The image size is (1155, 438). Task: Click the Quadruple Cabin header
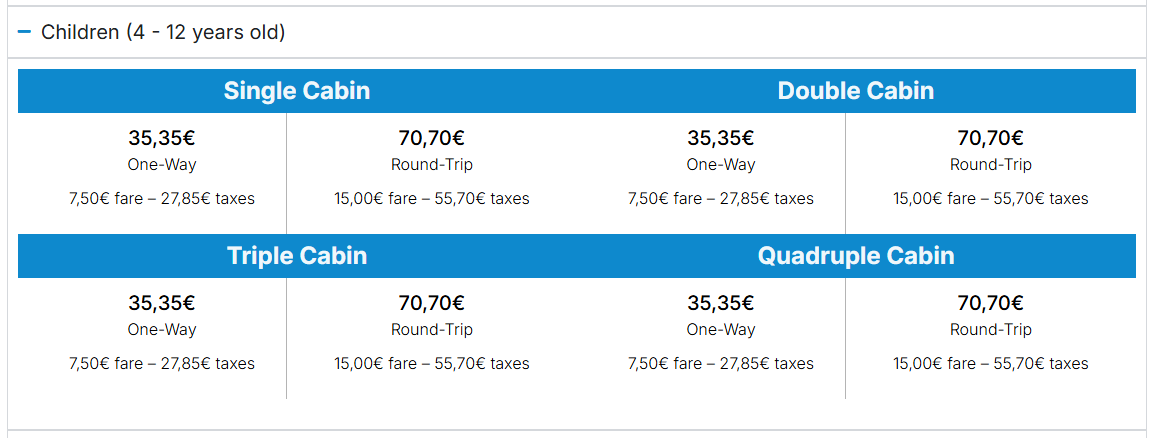(x=855, y=256)
